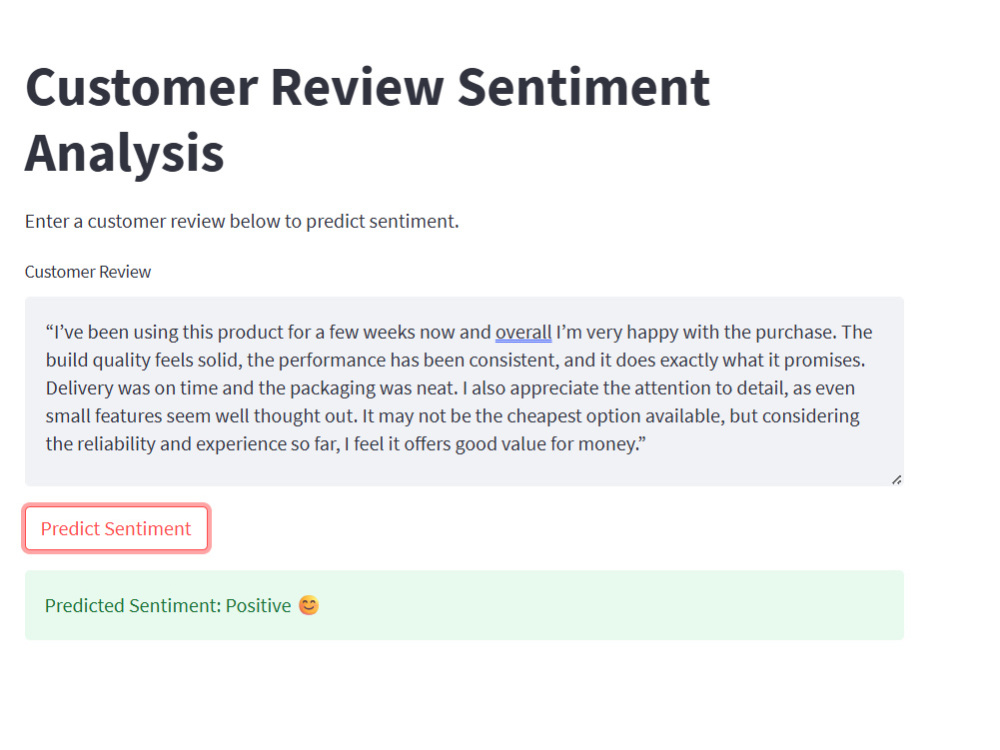Place cursor on the word "reliability"

tap(116, 445)
